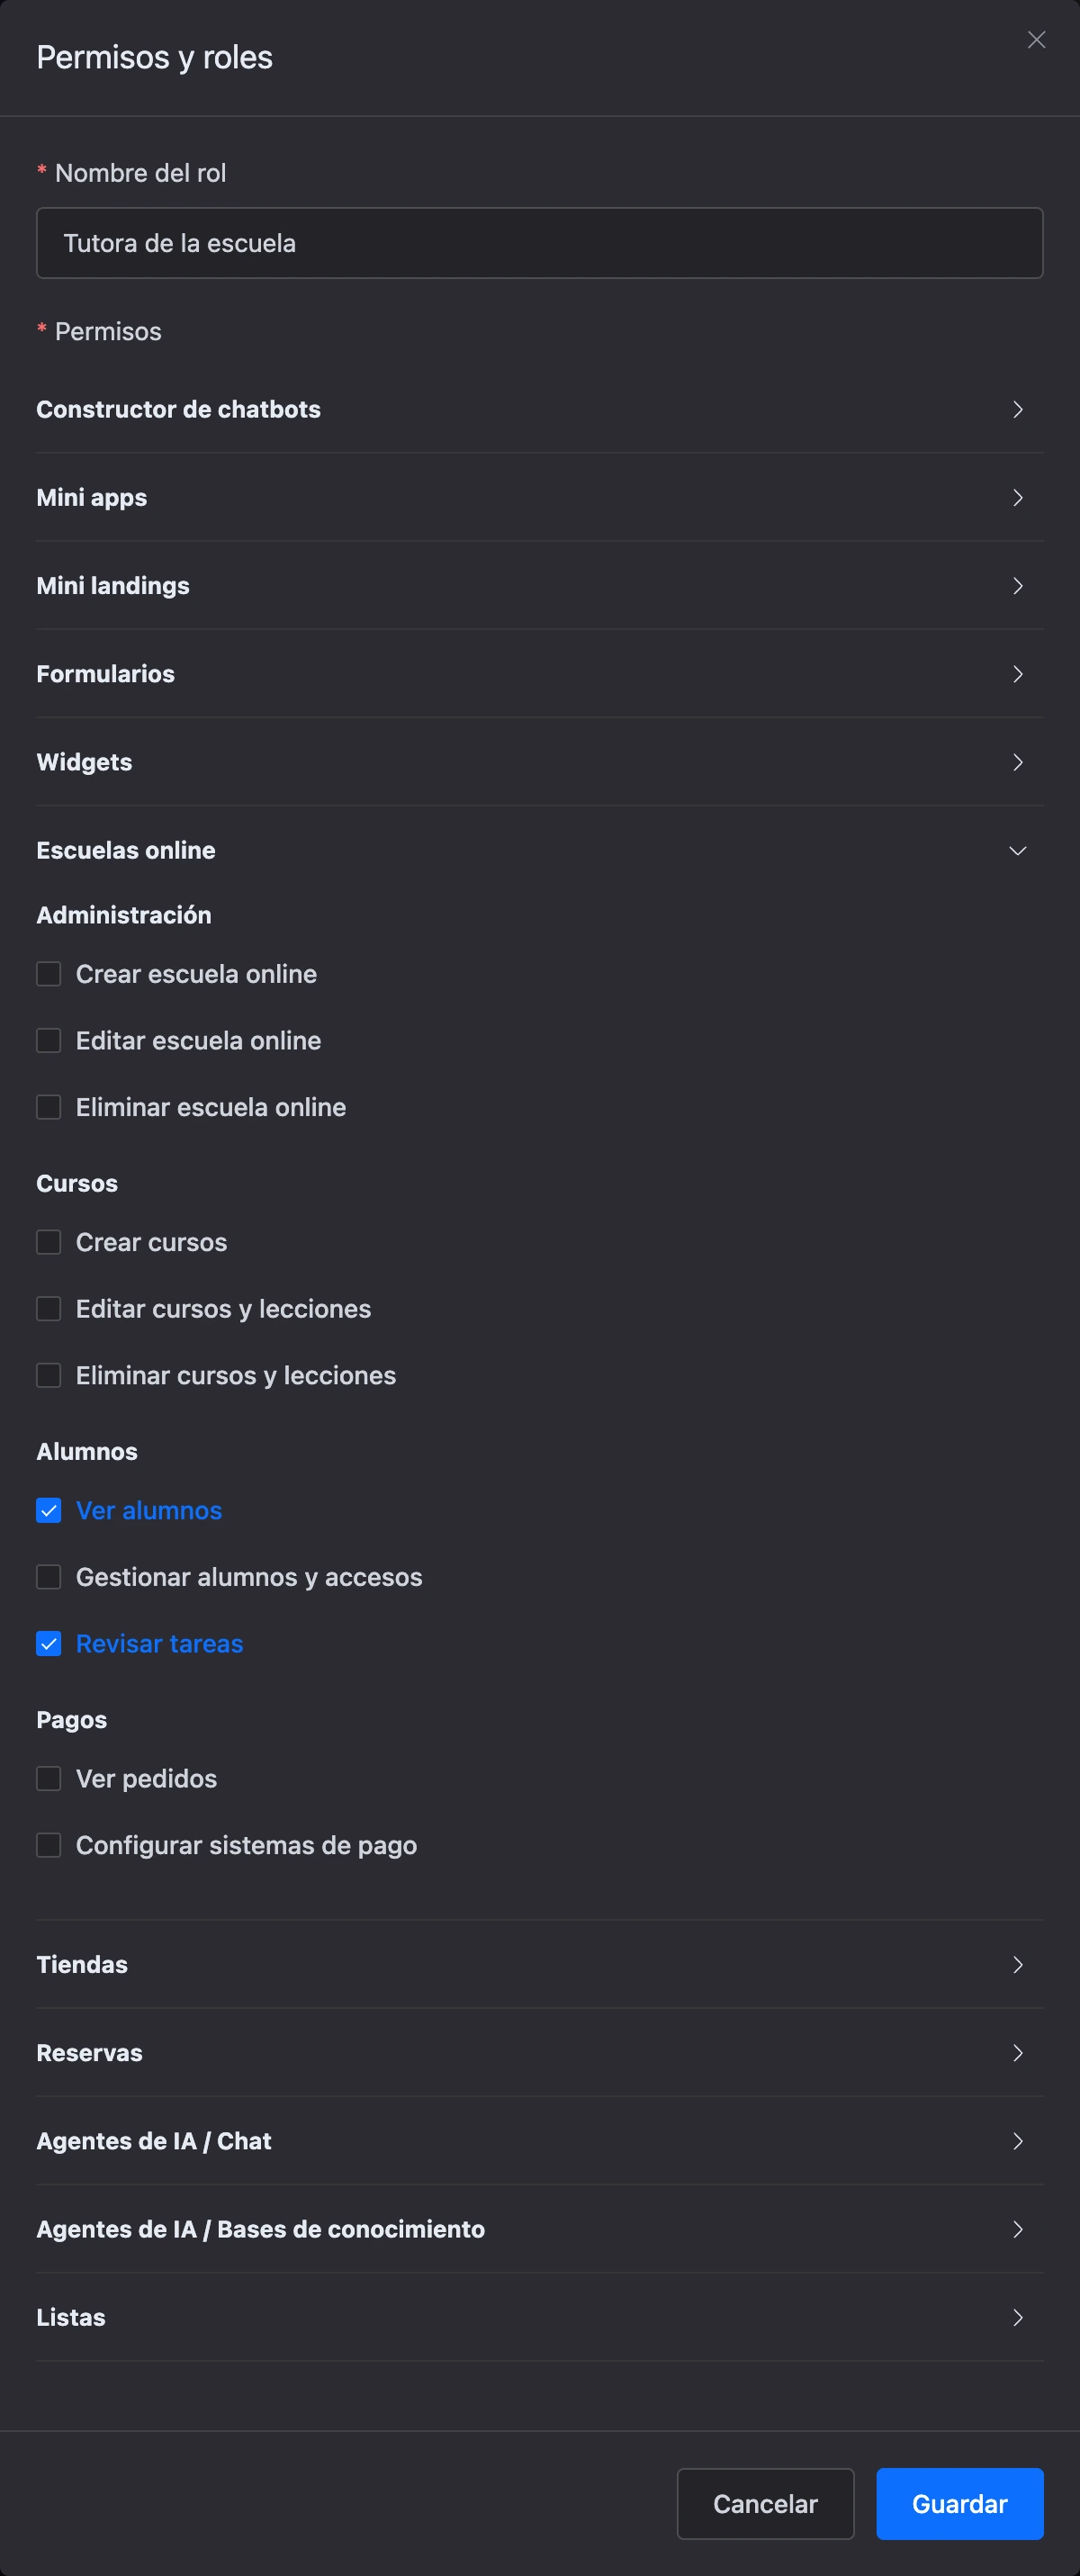
Task: Disable the Revisar tareas checkbox
Action: pos(49,1643)
